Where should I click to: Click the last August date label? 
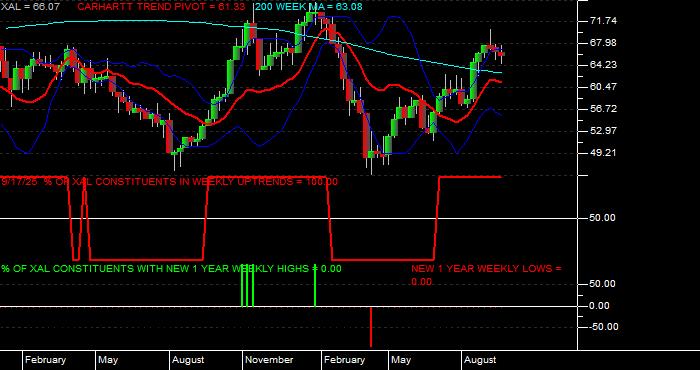480,360
